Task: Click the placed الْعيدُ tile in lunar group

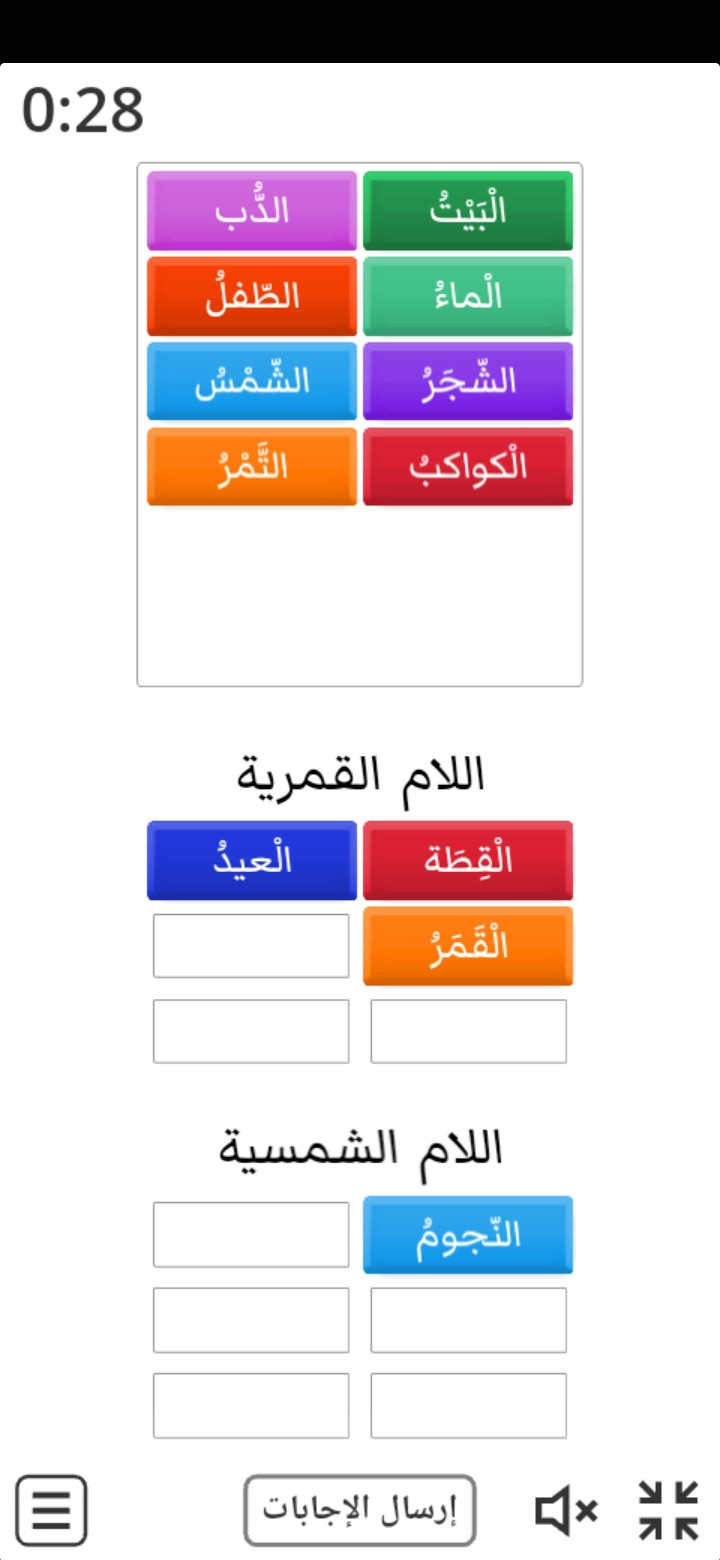Action: [x=252, y=861]
